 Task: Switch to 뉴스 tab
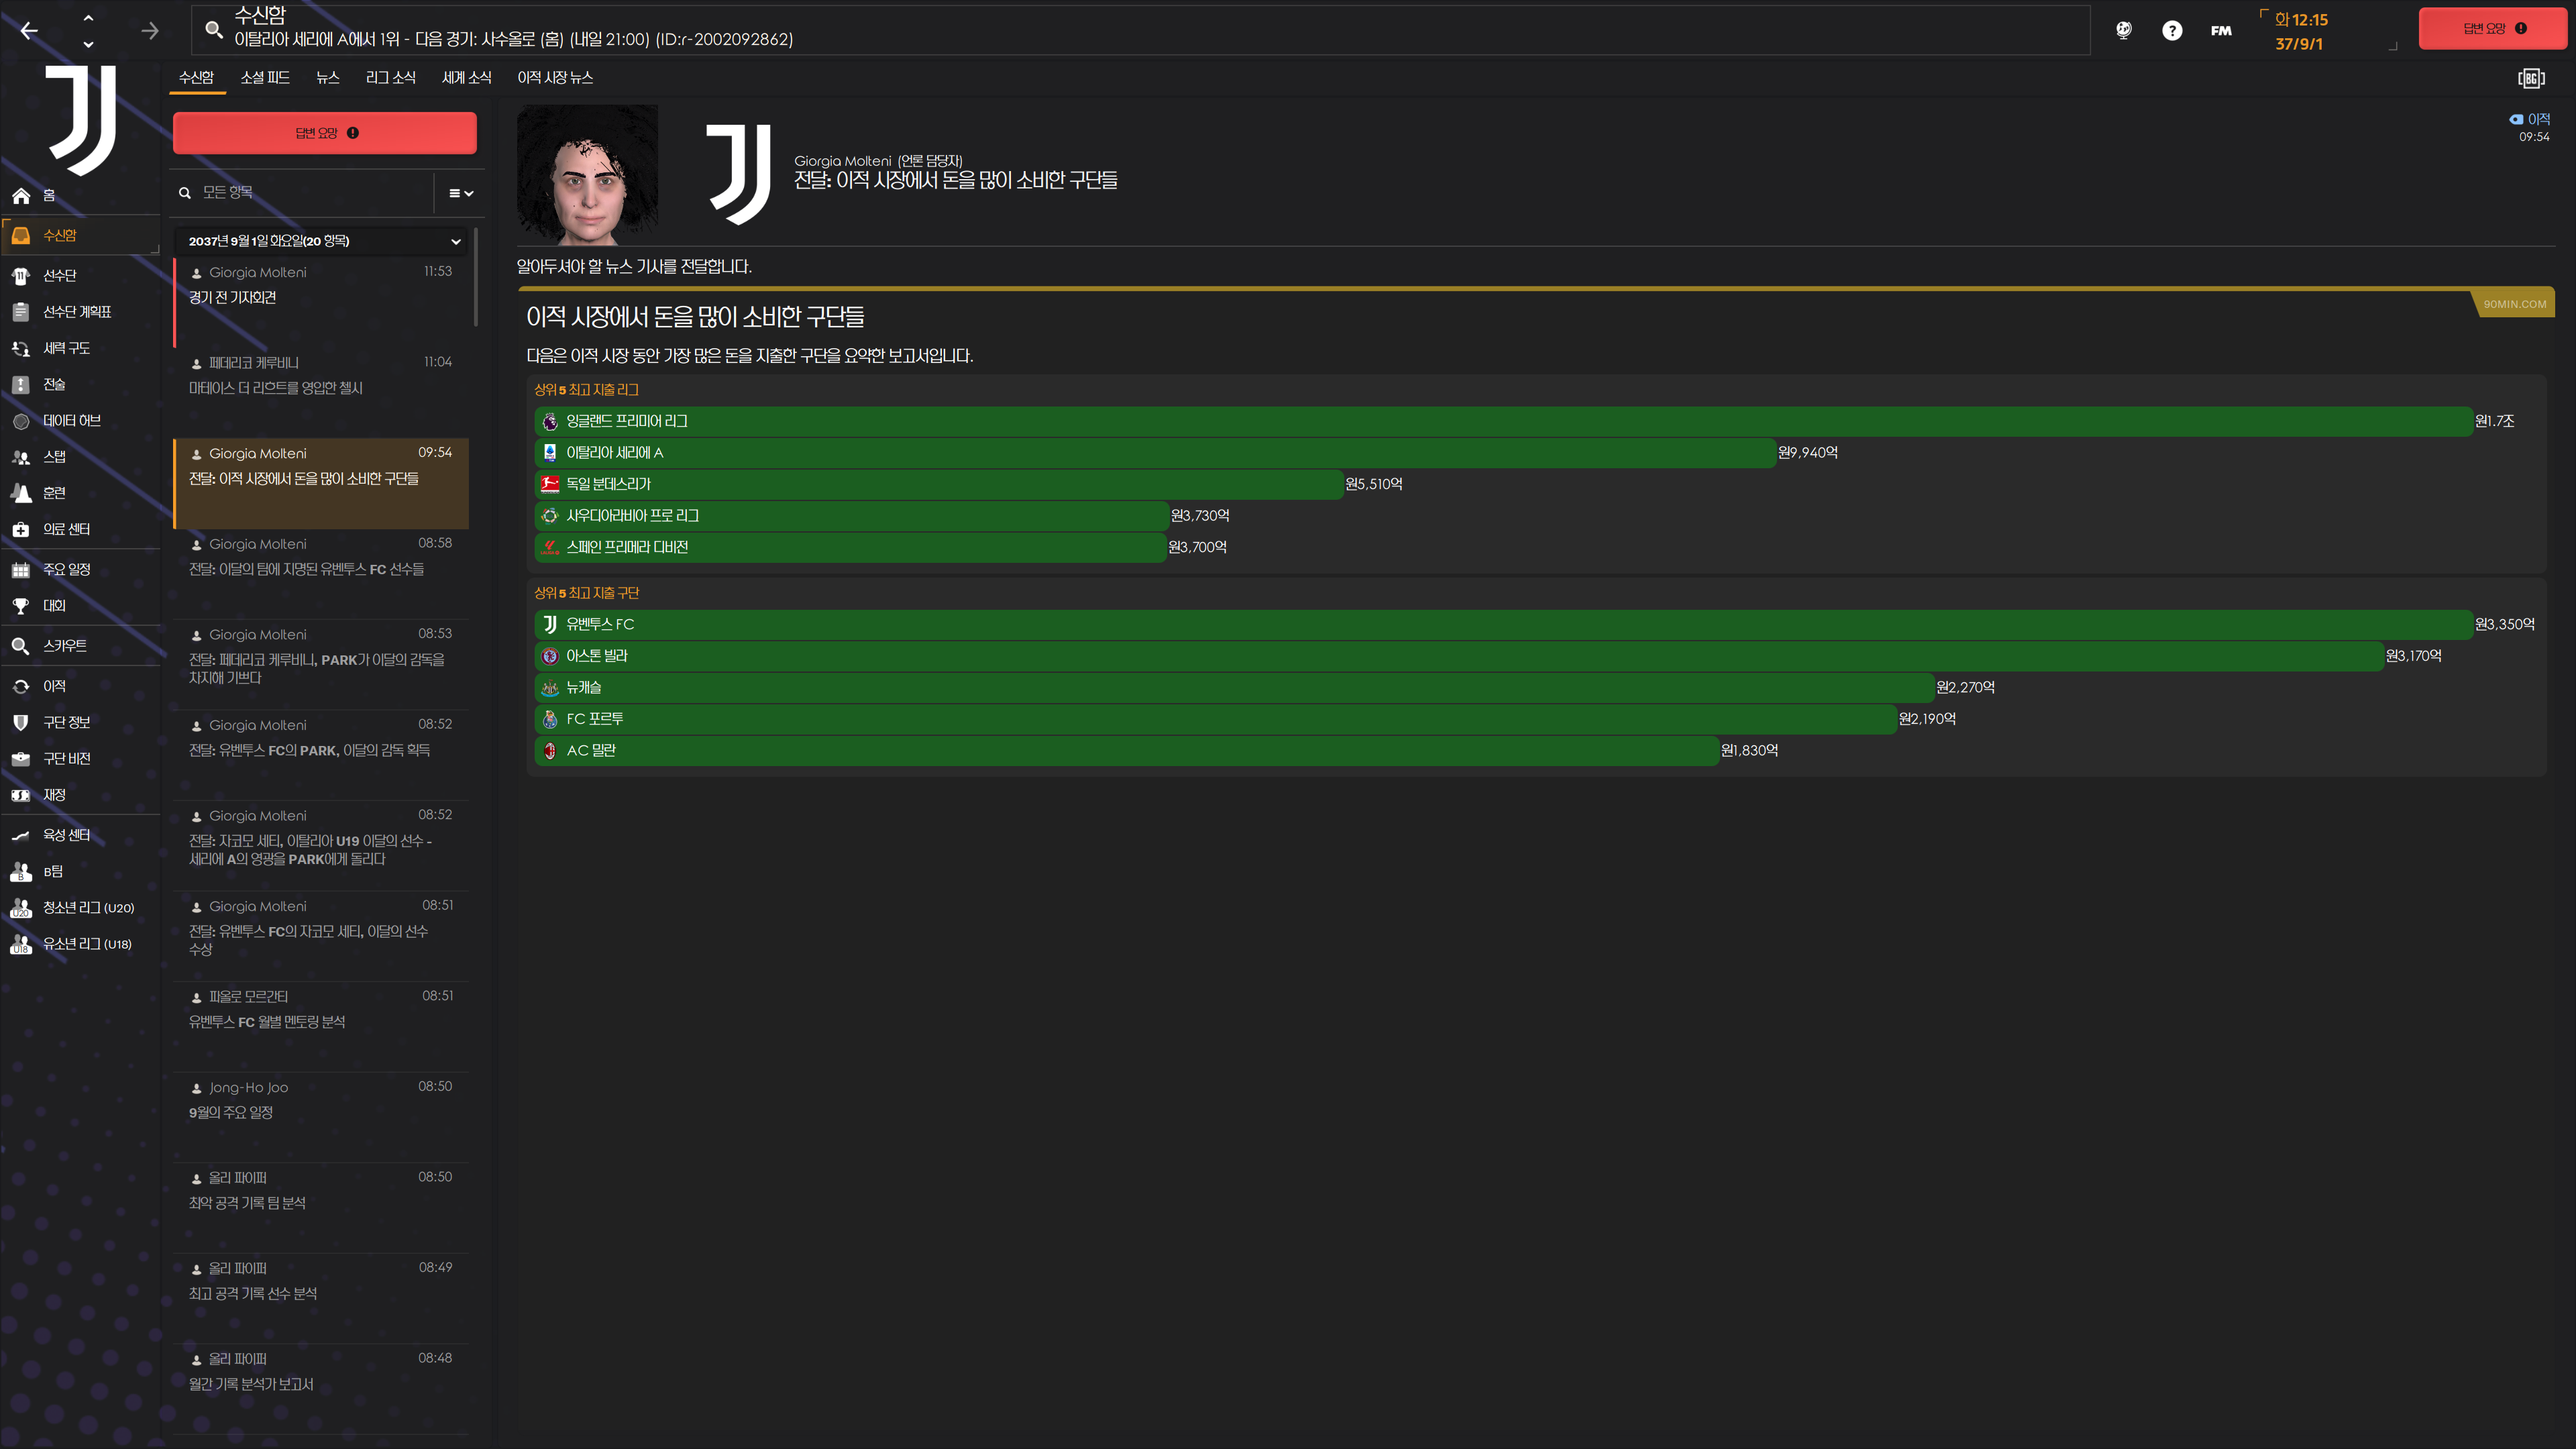tap(328, 77)
